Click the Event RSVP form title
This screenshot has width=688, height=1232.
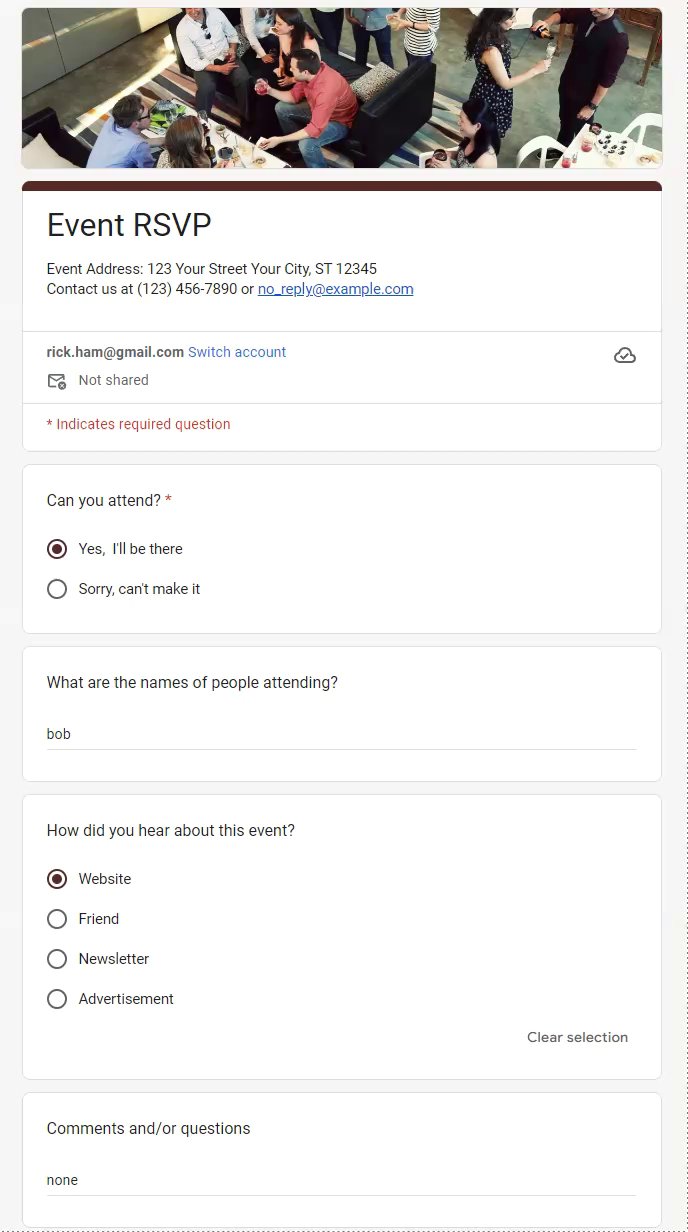coord(129,225)
